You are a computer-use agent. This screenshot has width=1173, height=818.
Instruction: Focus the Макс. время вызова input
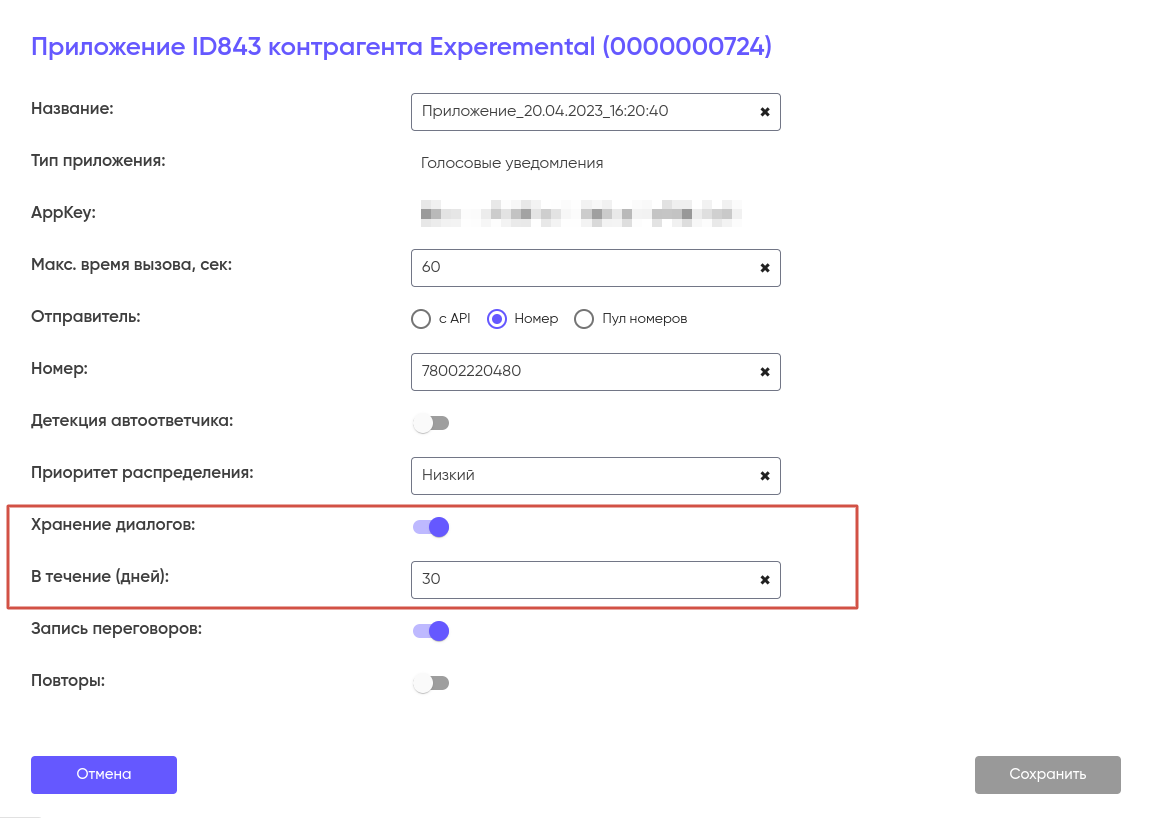[x=580, y=268]
